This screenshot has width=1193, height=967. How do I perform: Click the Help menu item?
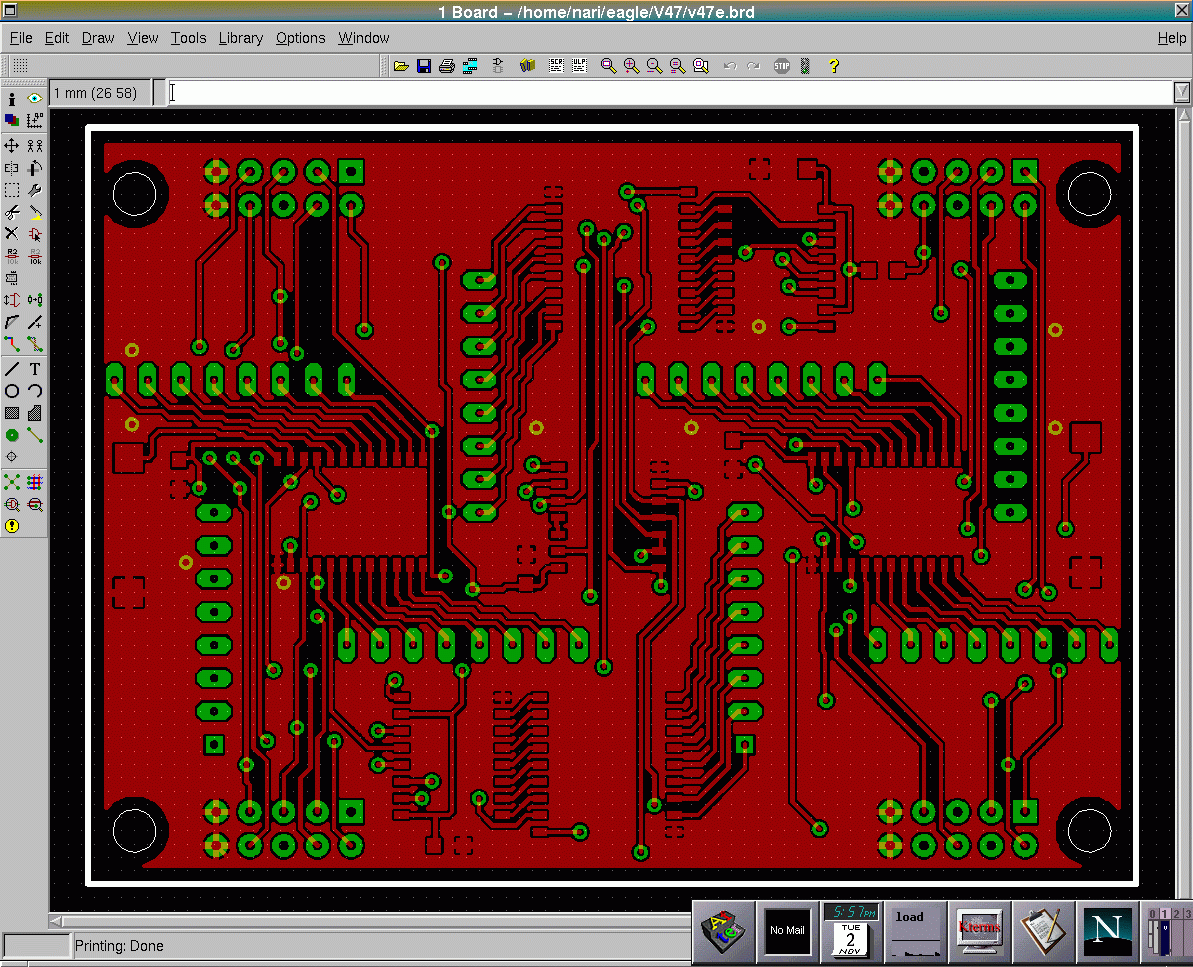[x=1171, y=38]
